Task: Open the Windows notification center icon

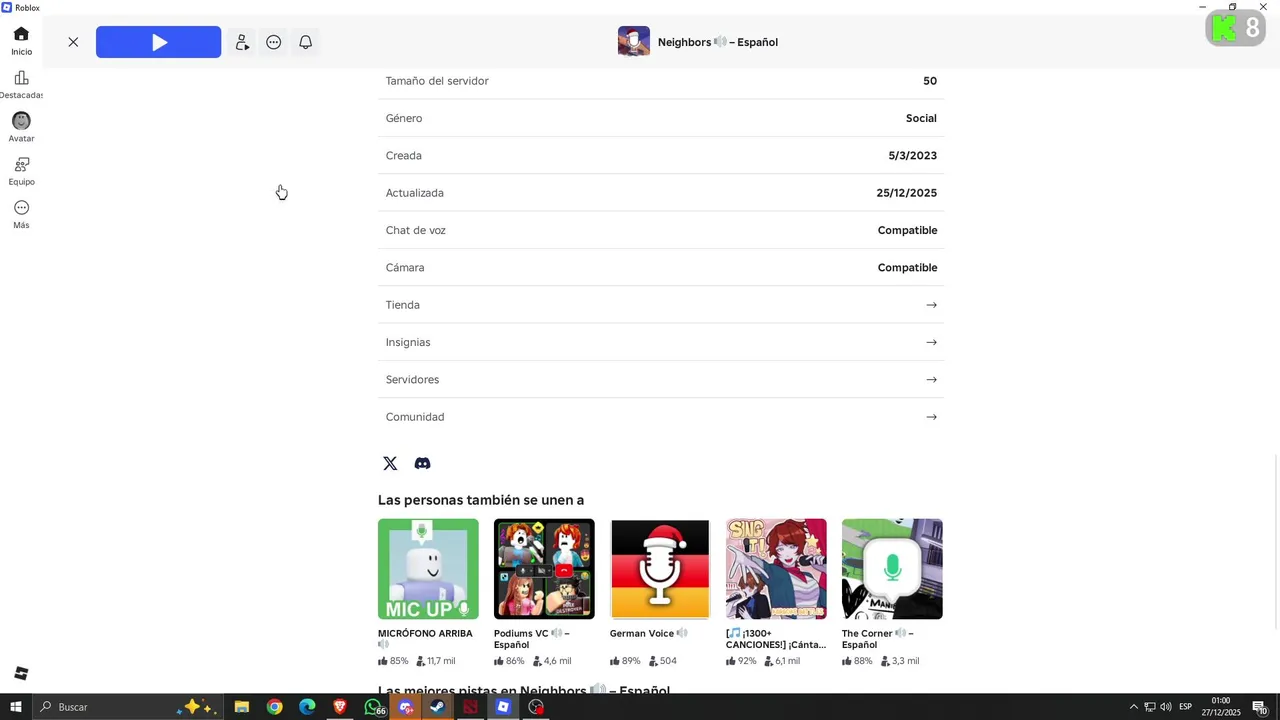Action: [1260, 707]
